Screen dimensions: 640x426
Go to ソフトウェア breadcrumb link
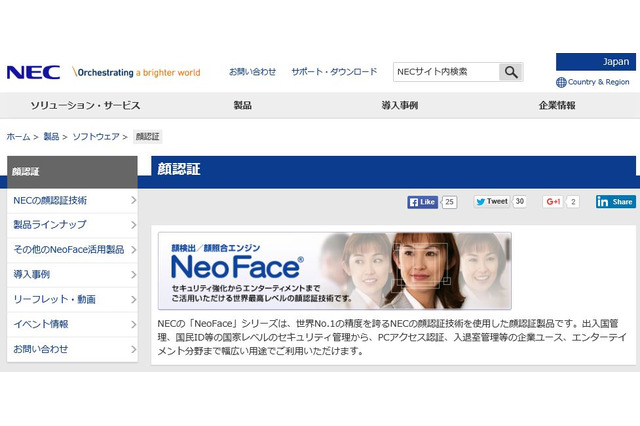(96, 137)
